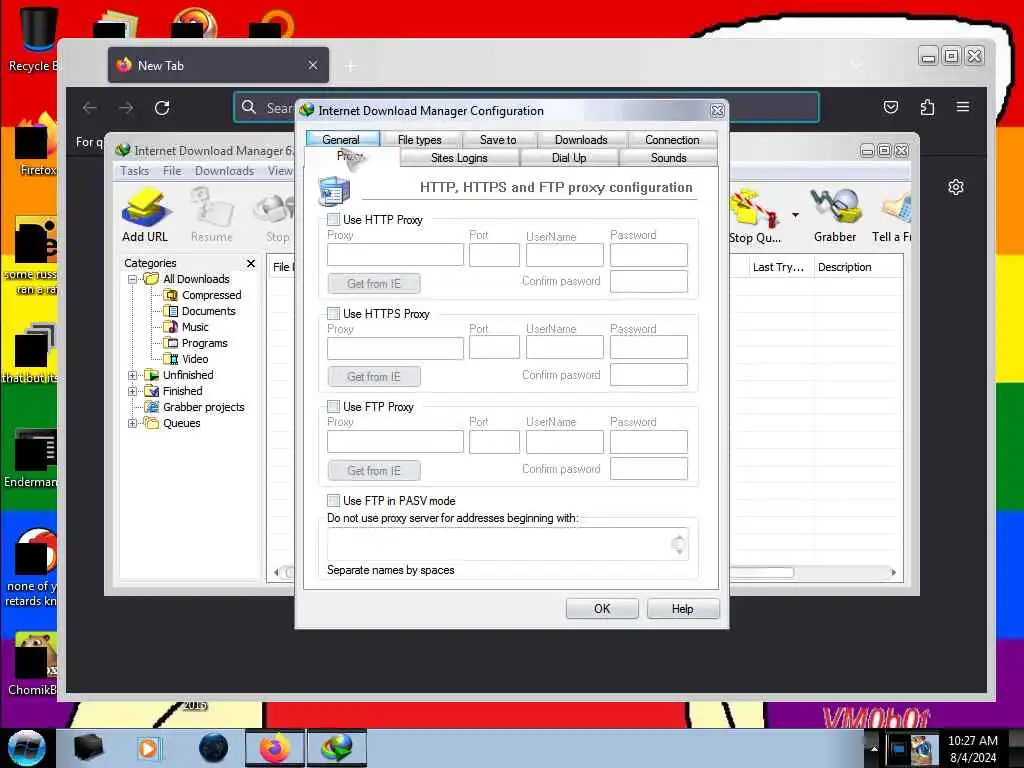Click the Add URL toolbar icon
Screen dimensions: 1024x768
point(146,215)
